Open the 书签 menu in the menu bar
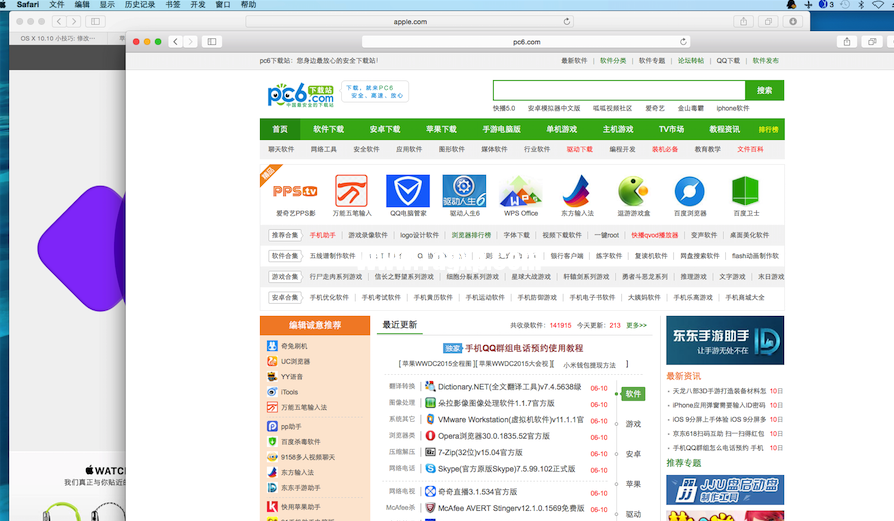 point(173,5)
